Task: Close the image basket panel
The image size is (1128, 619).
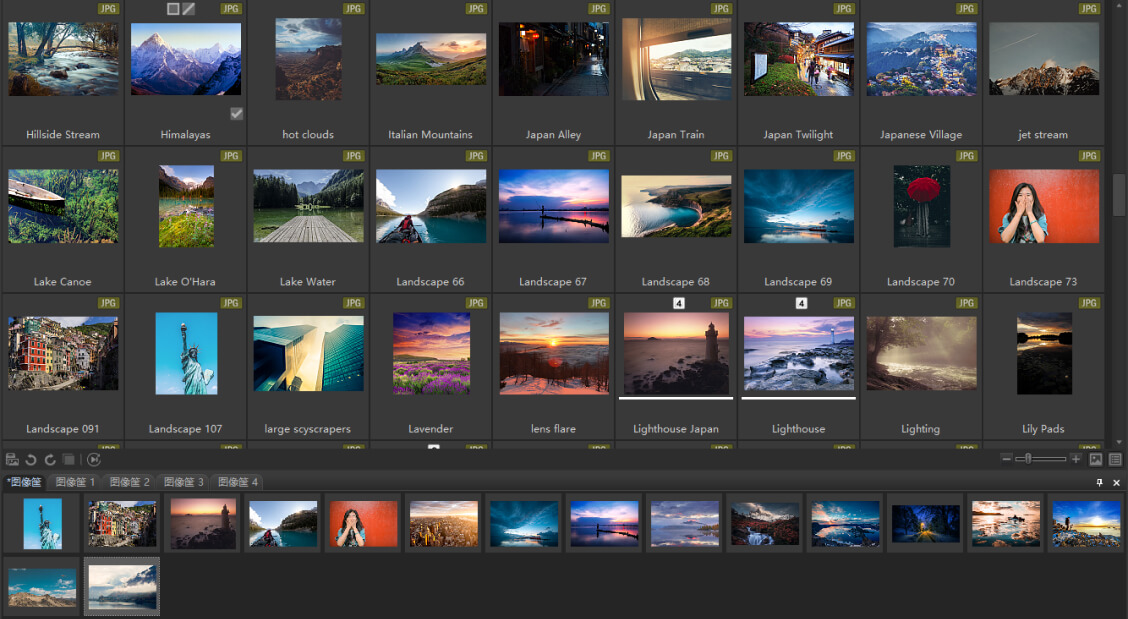Action: (1116, 482)
